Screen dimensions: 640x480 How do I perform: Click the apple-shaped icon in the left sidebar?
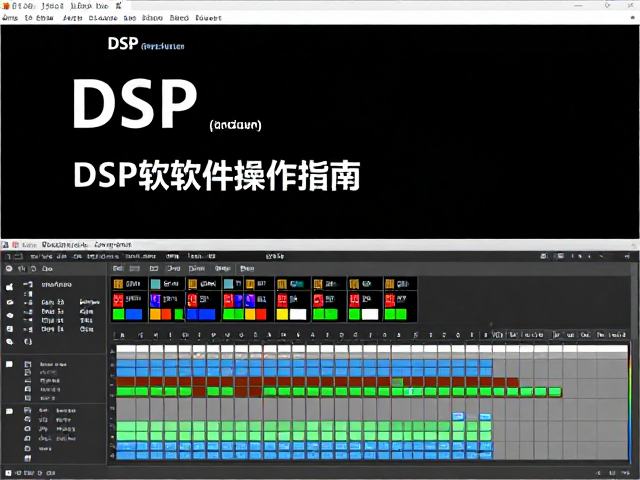[9, 287]
